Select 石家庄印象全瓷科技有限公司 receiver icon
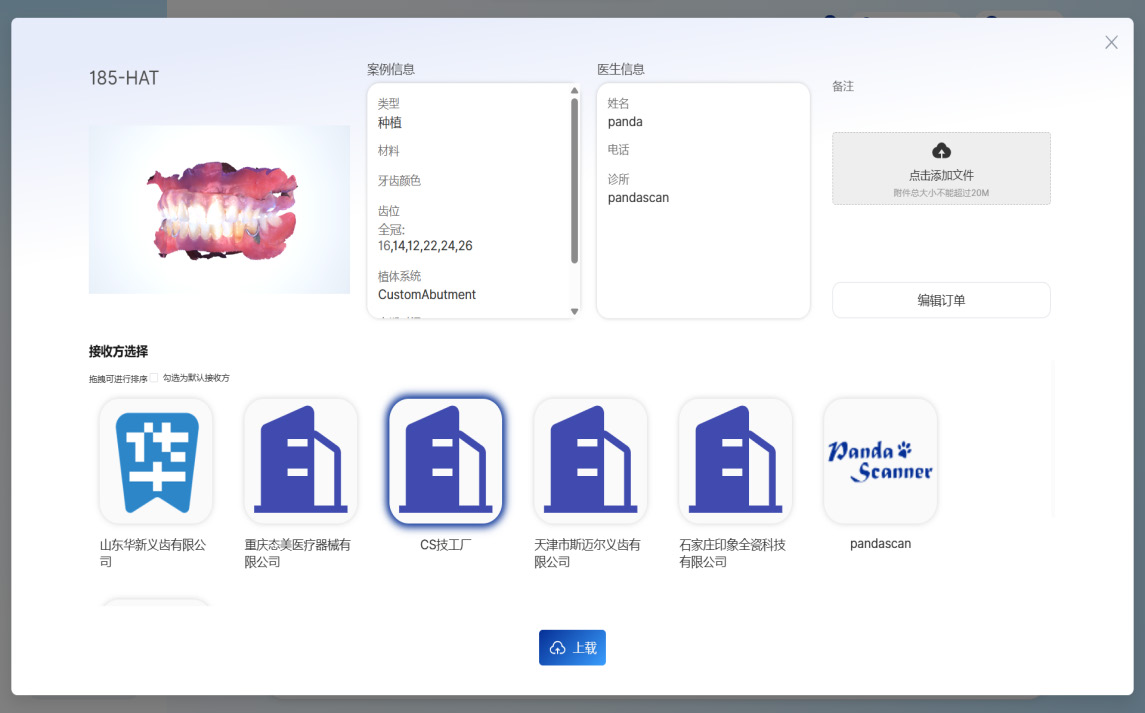This screenshot has height=713, width=1145. (x=735, y=461)
